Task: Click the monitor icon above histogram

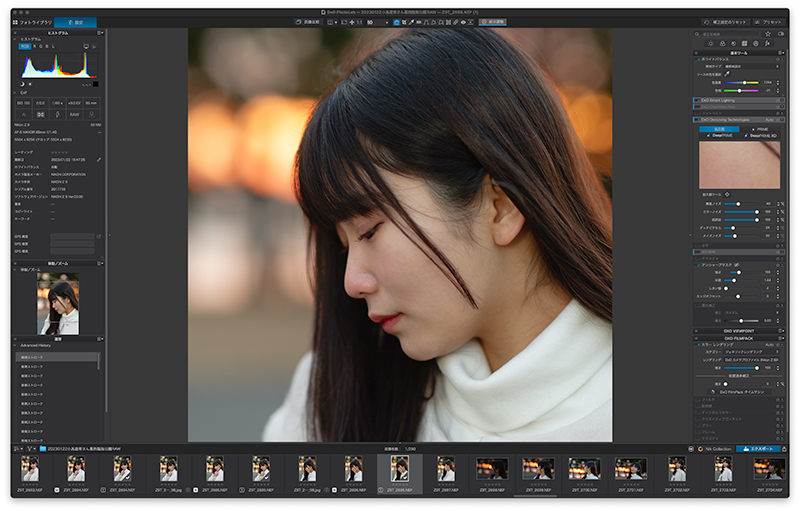Action: (86, 46)
